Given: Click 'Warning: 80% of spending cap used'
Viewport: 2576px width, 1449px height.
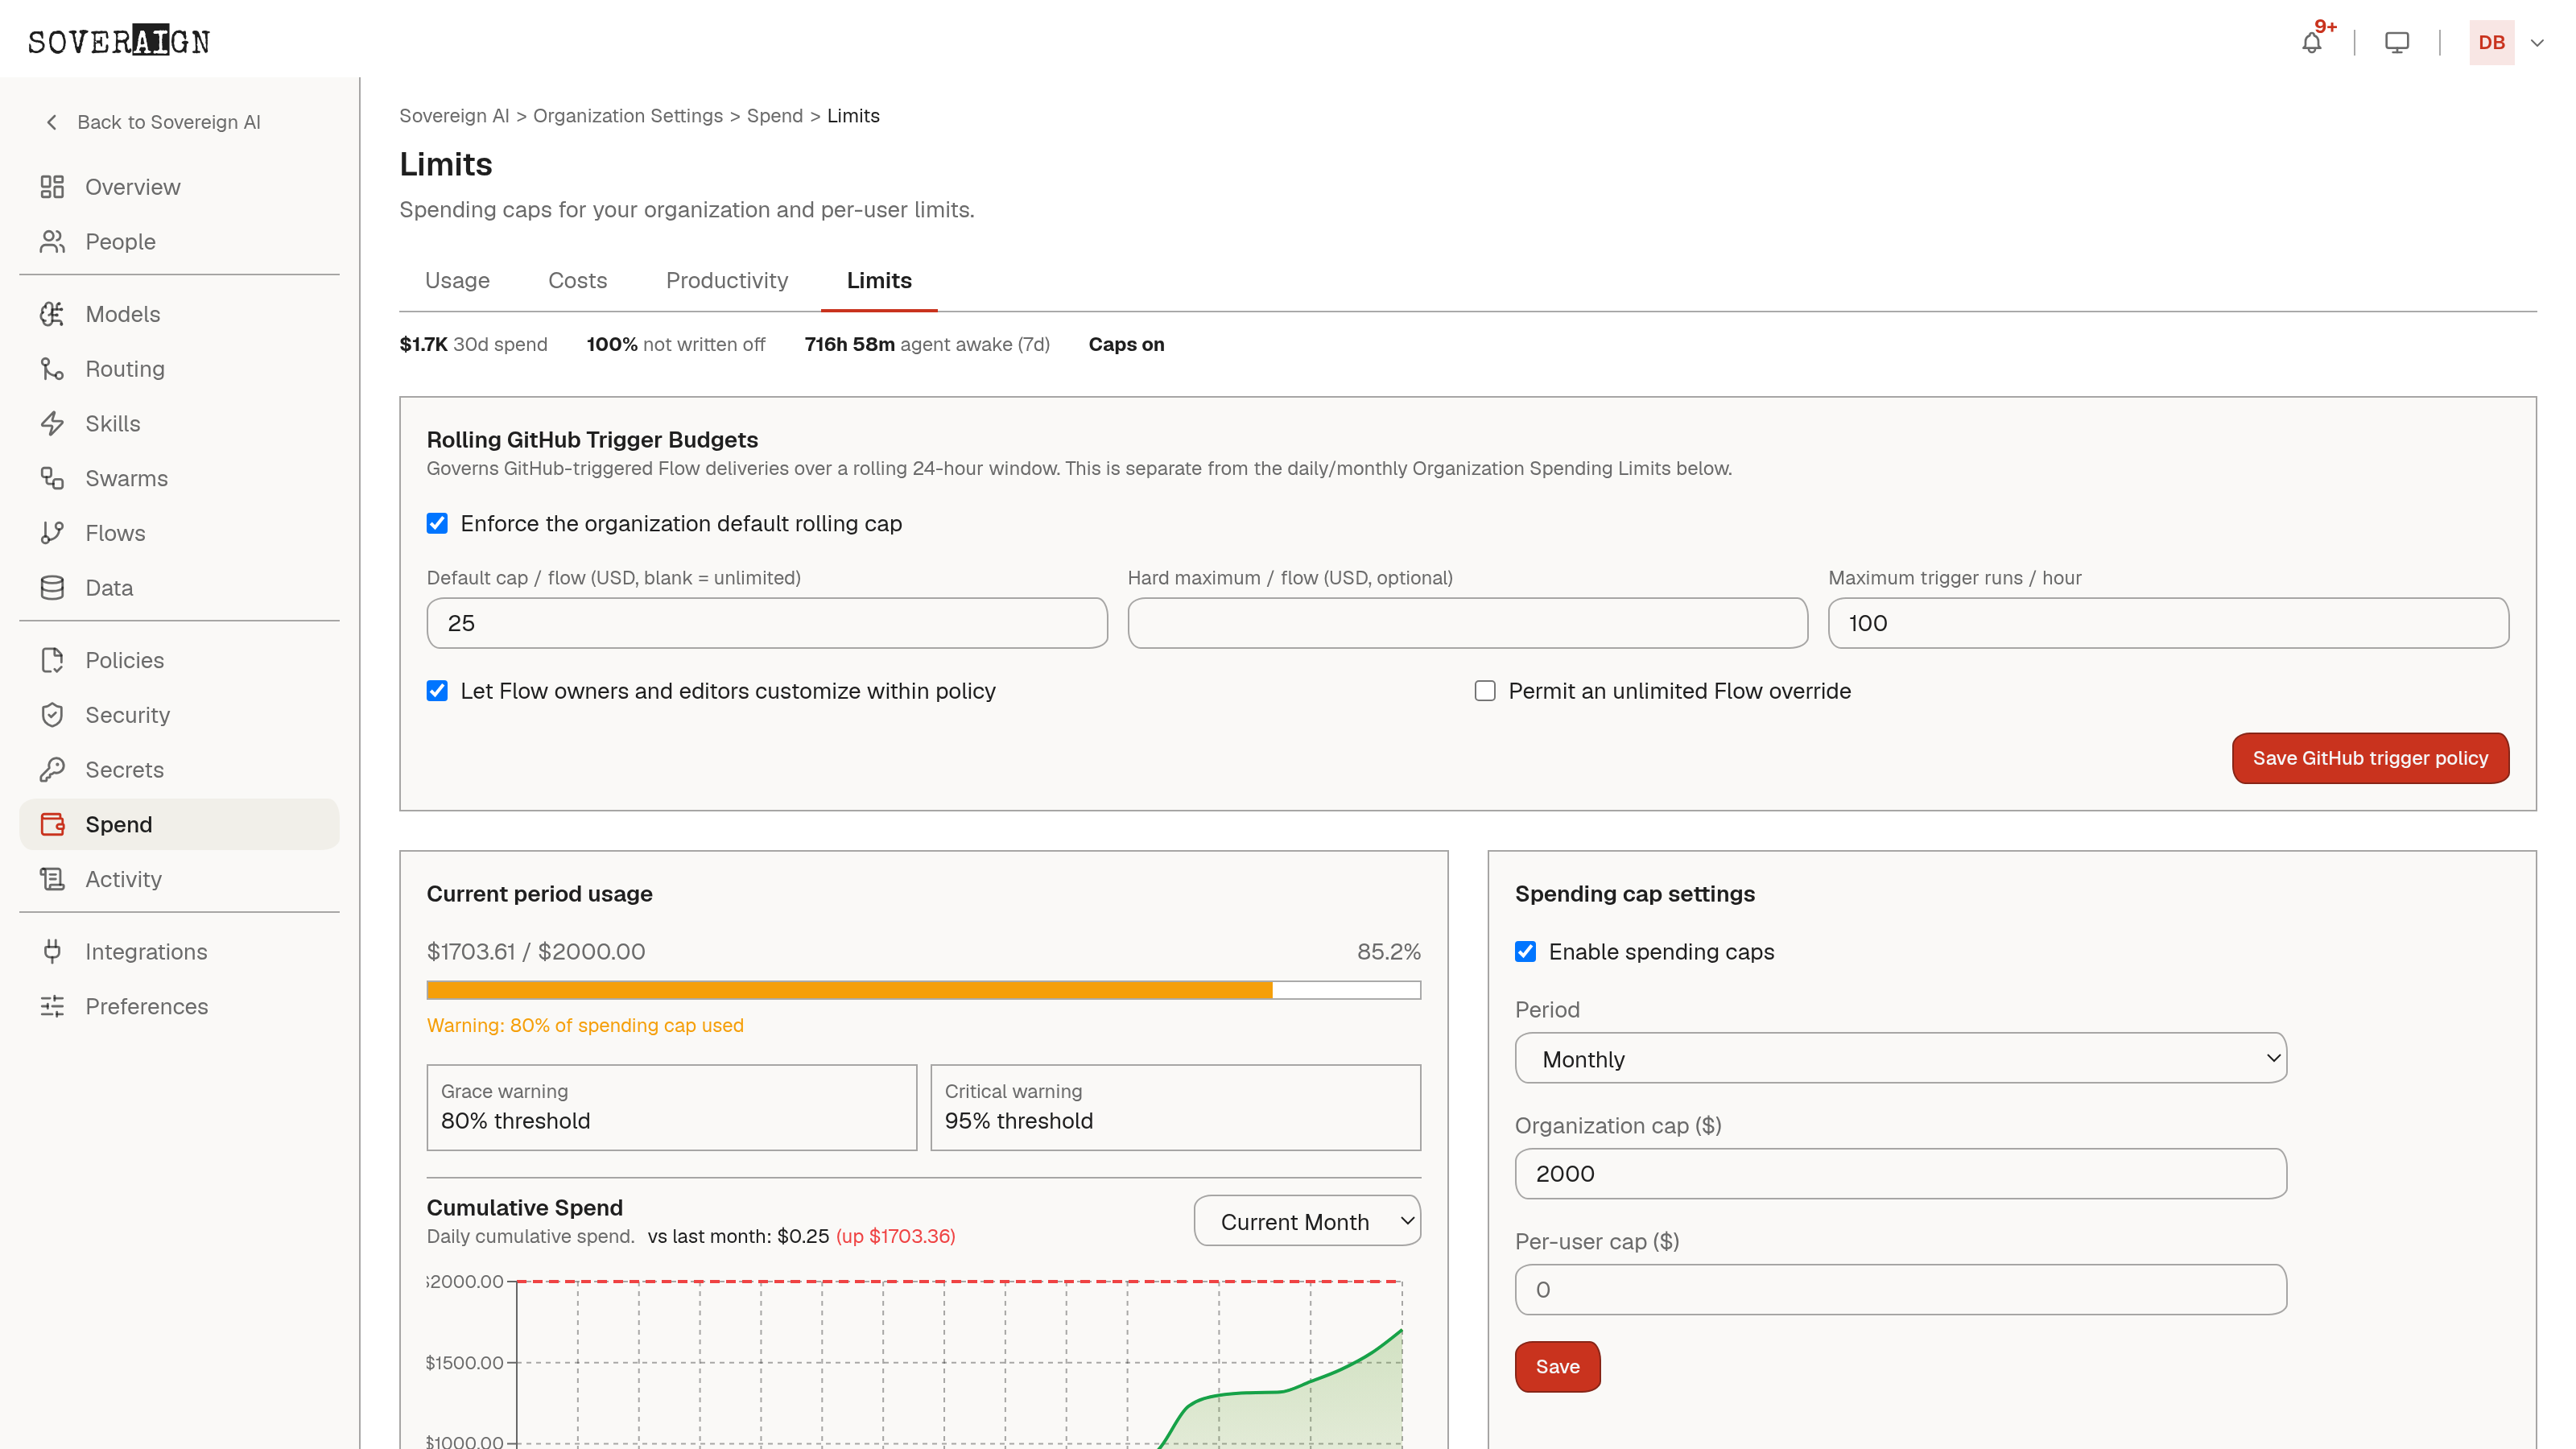Looking at the screenshot, I should pyautogui.click(x=585, y=1026).
